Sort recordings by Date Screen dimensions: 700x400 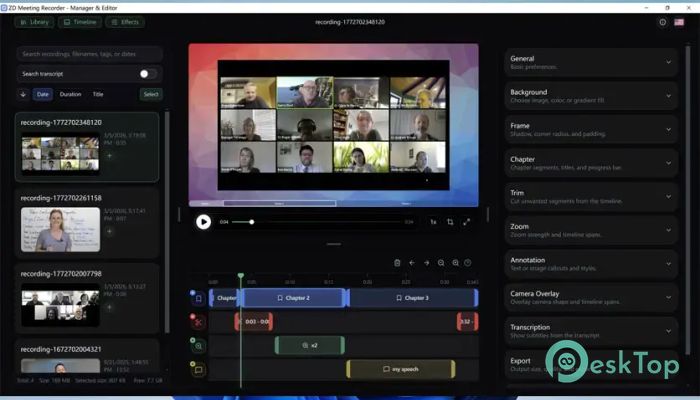click(x=42, y=94)
